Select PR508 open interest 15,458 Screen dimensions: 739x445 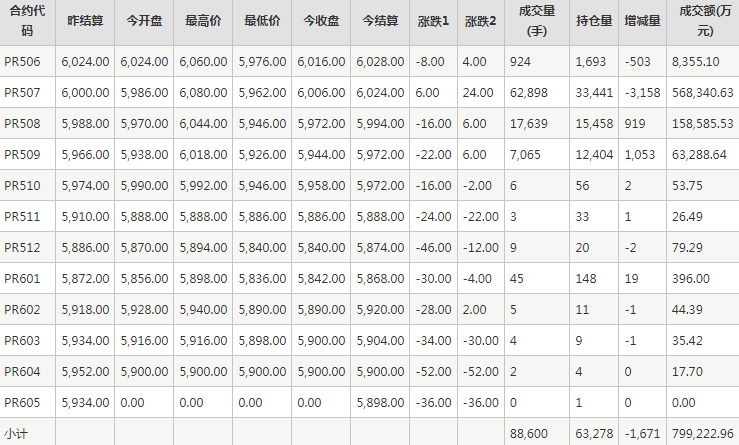point(594,124)
